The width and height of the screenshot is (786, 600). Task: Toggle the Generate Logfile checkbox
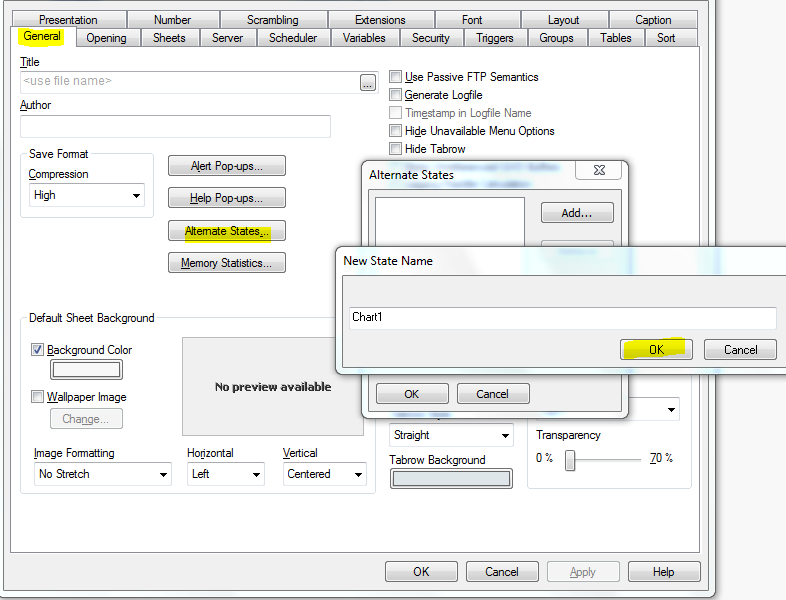click(396, 95)
